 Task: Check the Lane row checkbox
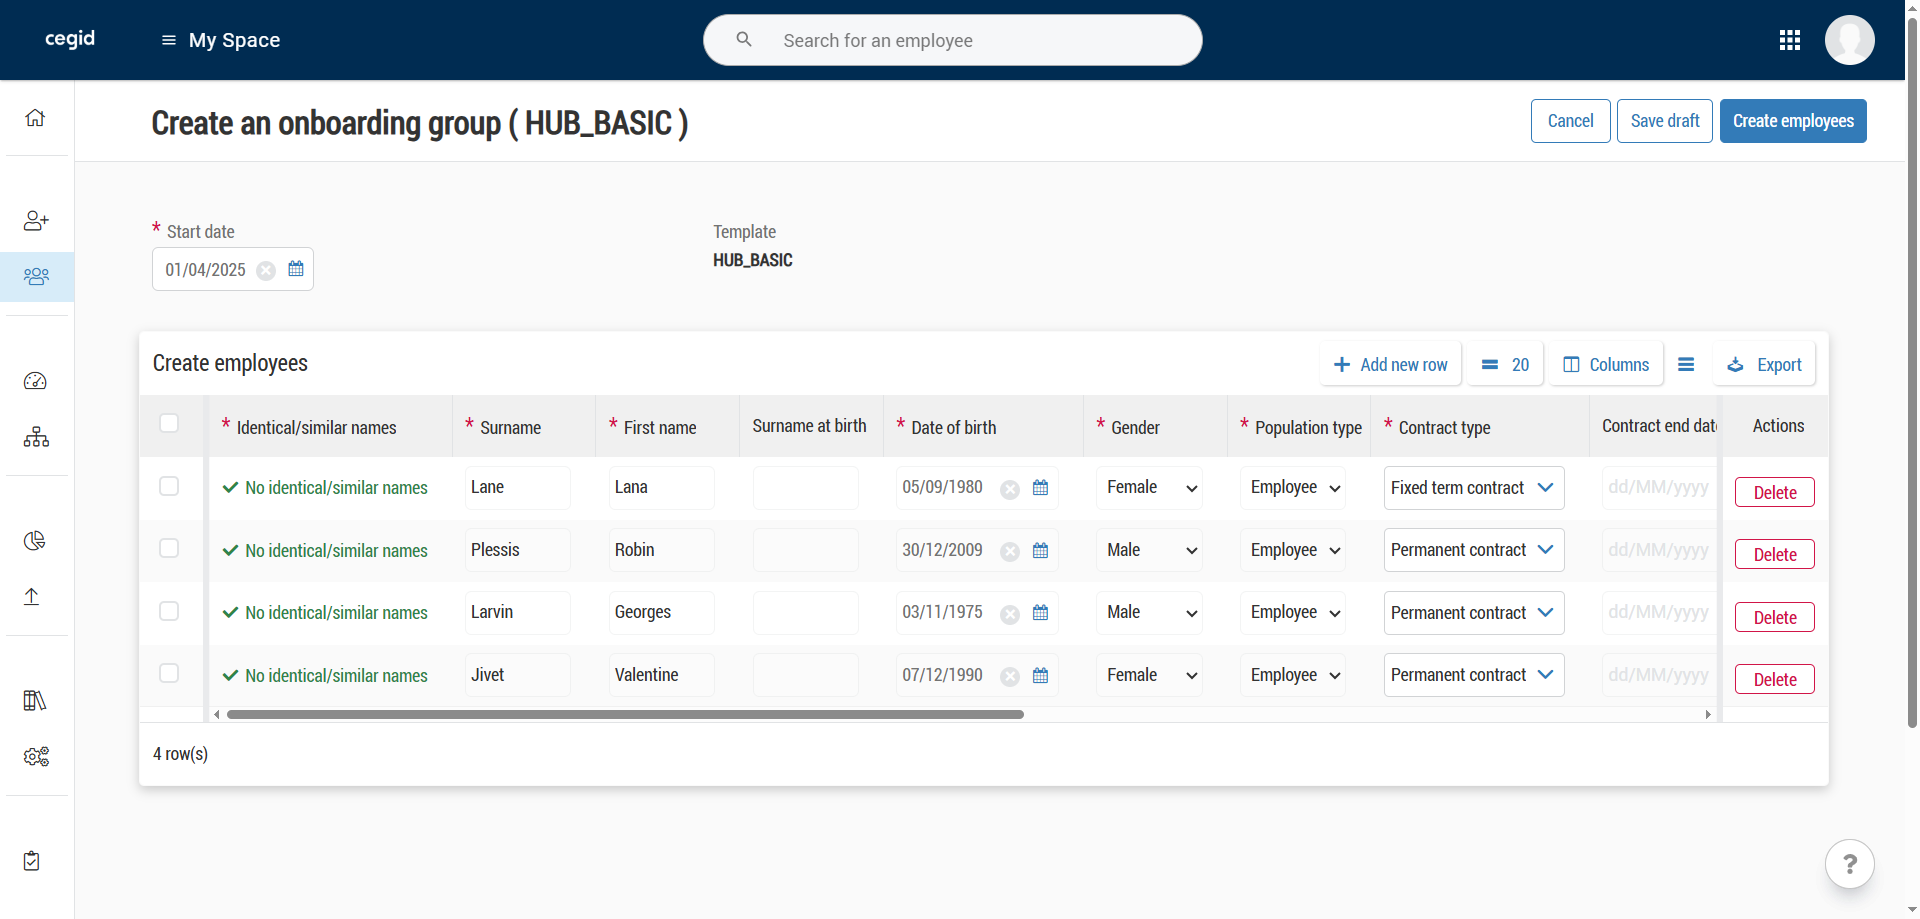click(169, 486)
